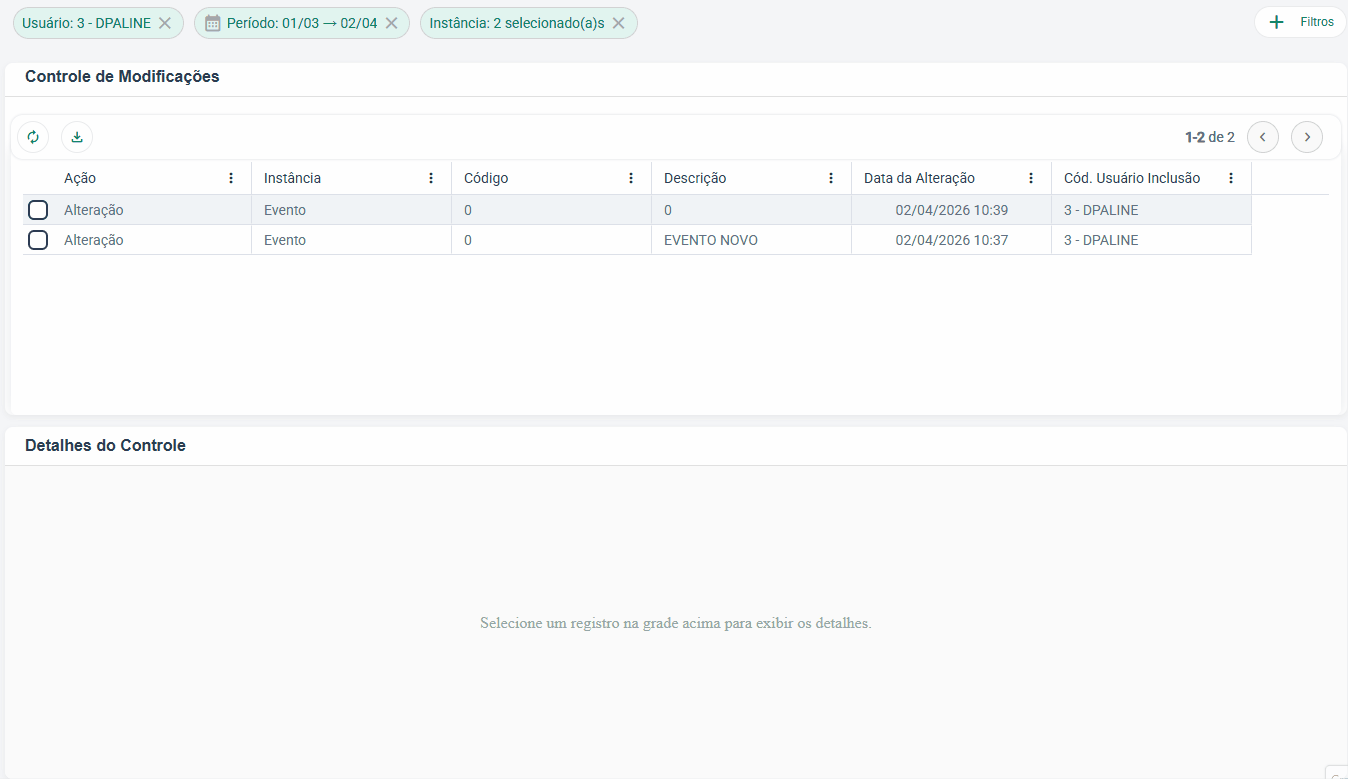The height and width of the screenshot is (779, 1348).
Task: Select the EVENTO NOVO description cell
Action: click(751, 240)
